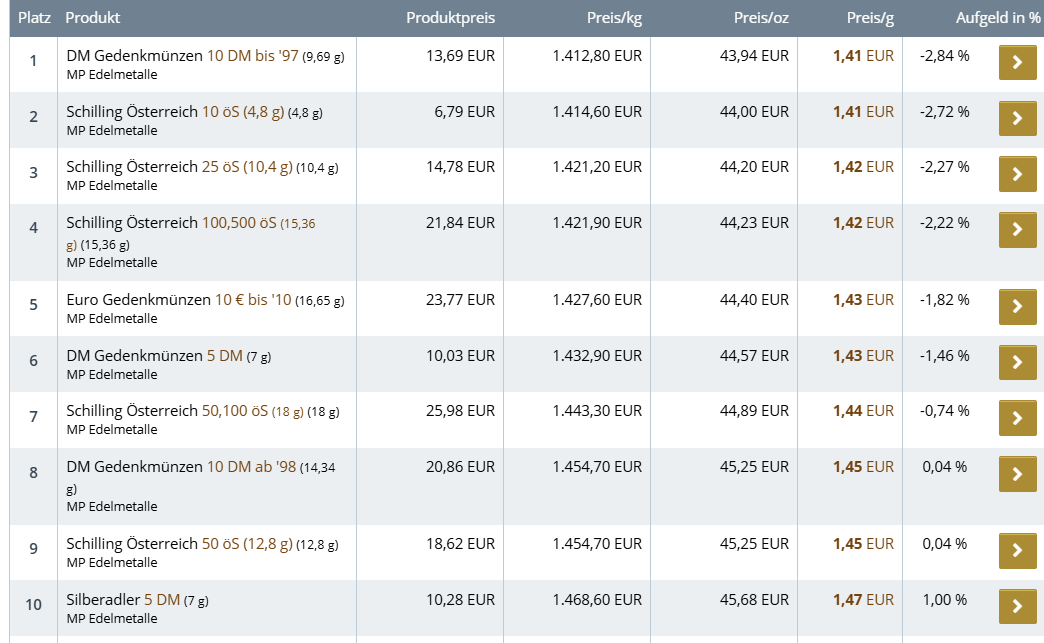Screen dimensions: 1044x643
Task: Click arrow button for Silberadler 5 DM row
Action: [x=1017, y=606]
